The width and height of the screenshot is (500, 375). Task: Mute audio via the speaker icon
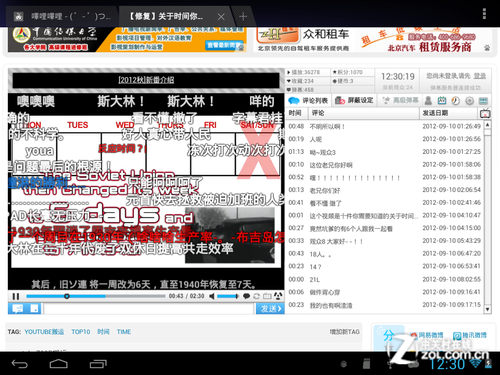[211, 296]
